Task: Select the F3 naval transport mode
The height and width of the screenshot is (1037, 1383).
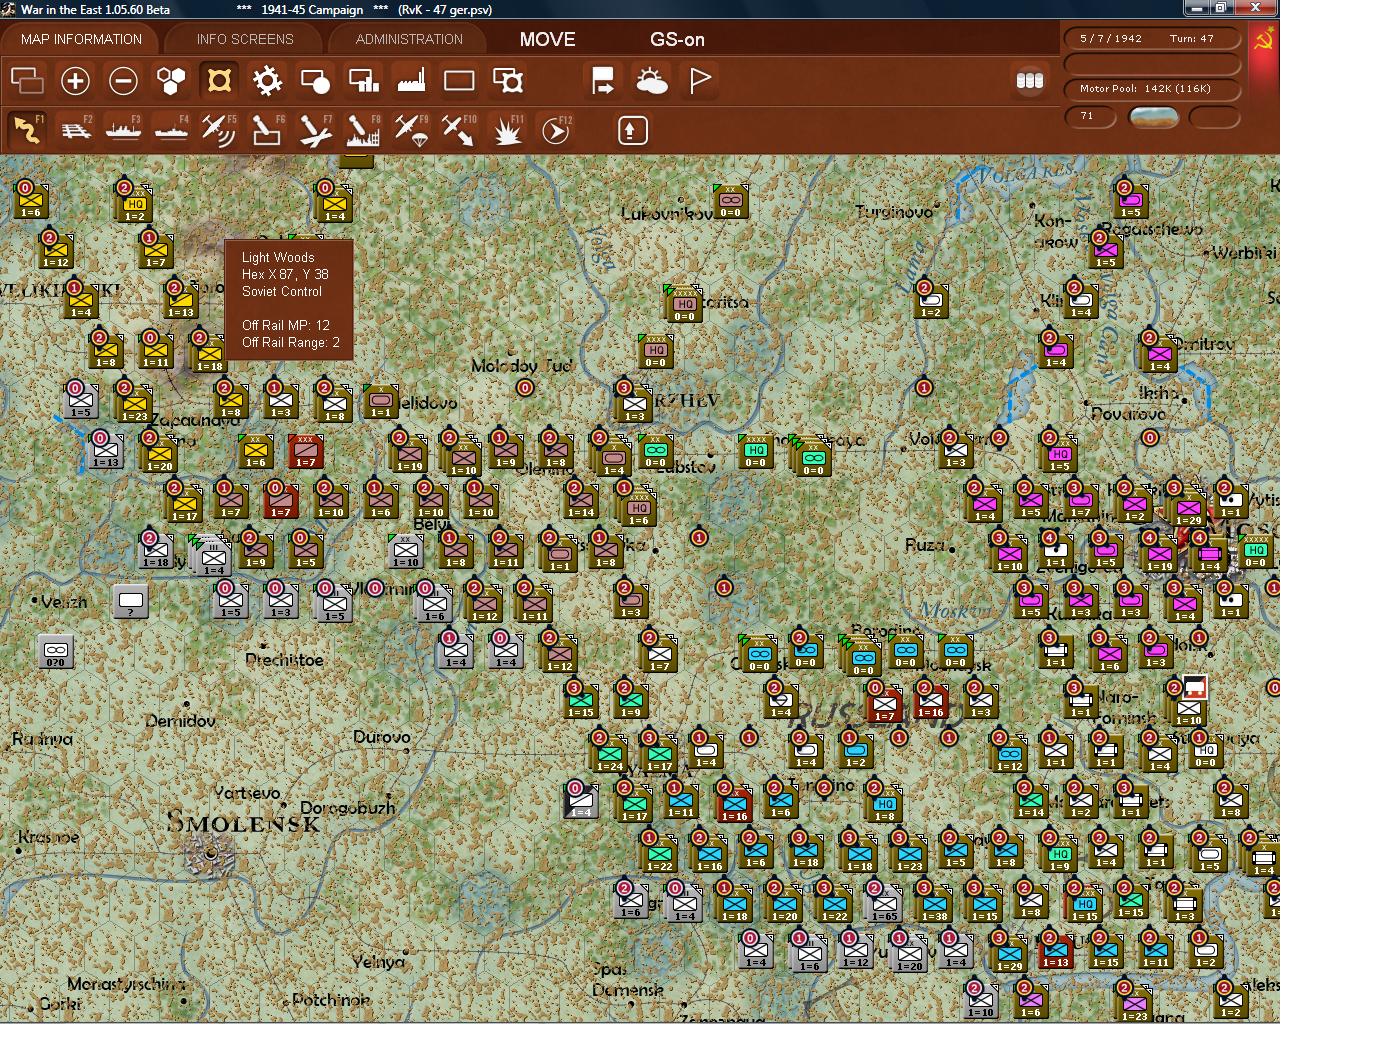Action: (x=123, y=130)
